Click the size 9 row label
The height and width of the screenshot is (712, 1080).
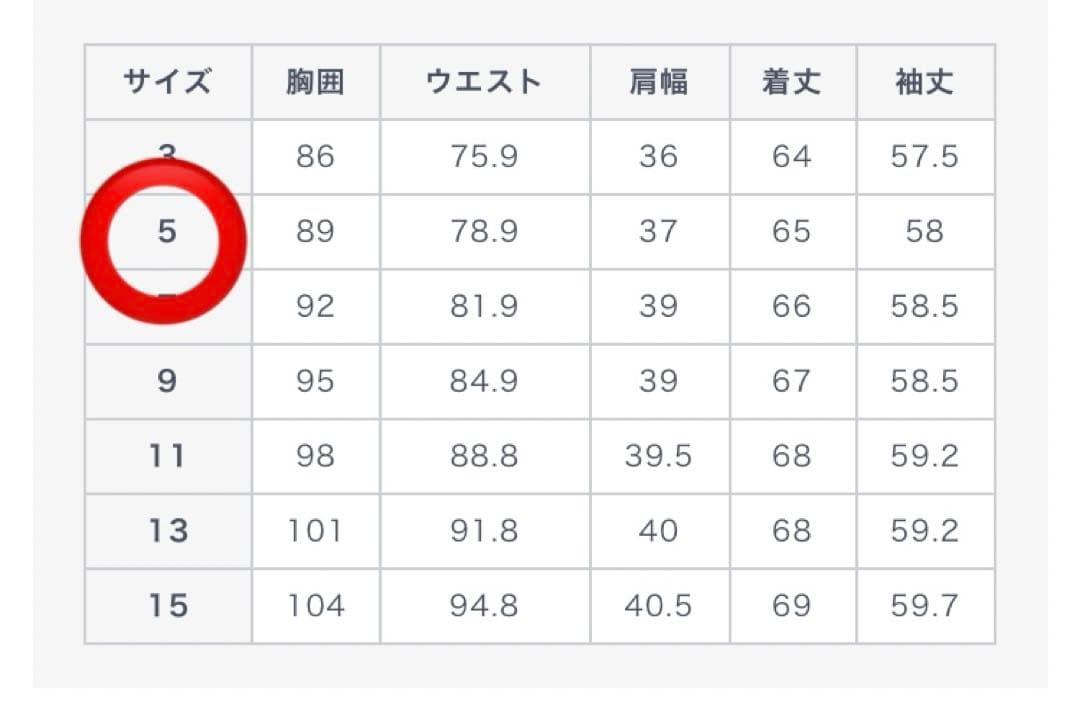[x=167, y=381]
